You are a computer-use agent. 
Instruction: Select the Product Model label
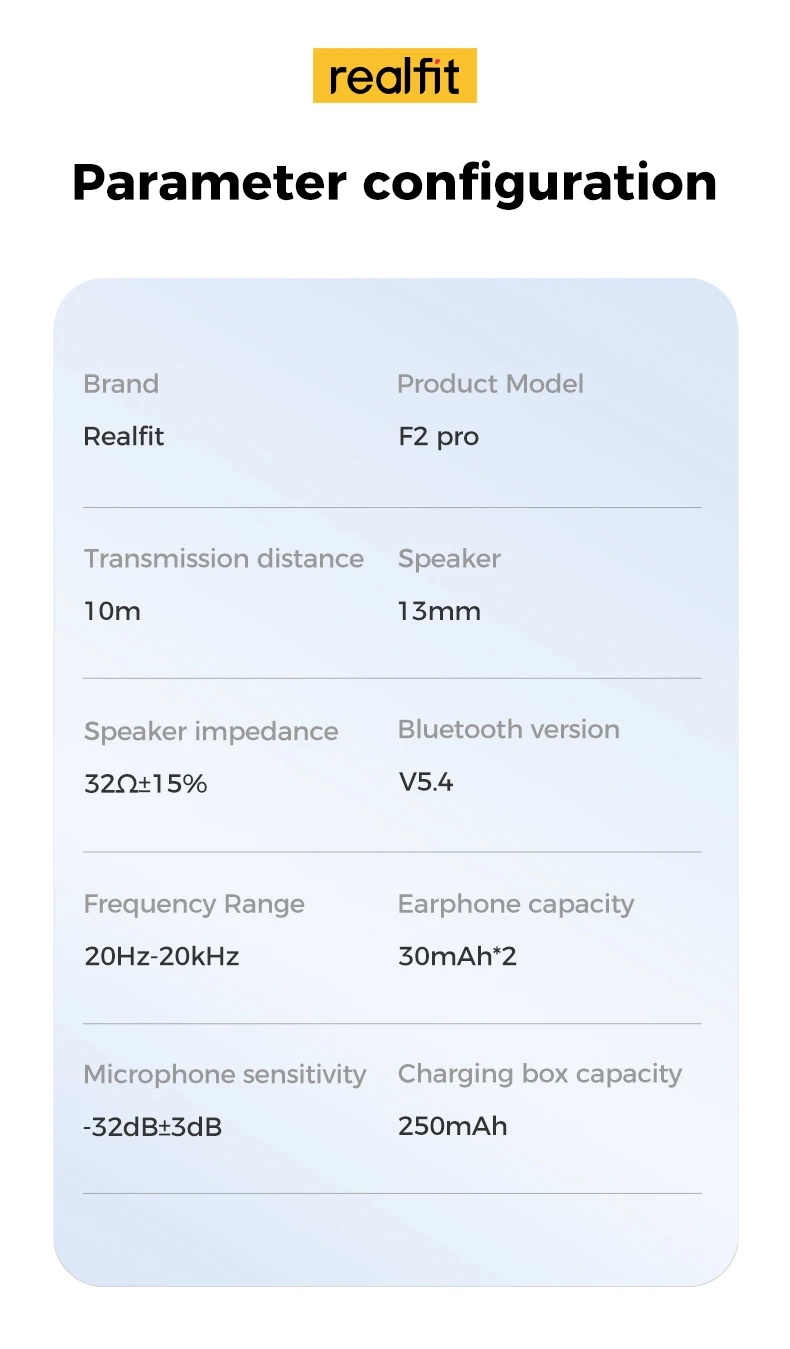click(490, 384)
